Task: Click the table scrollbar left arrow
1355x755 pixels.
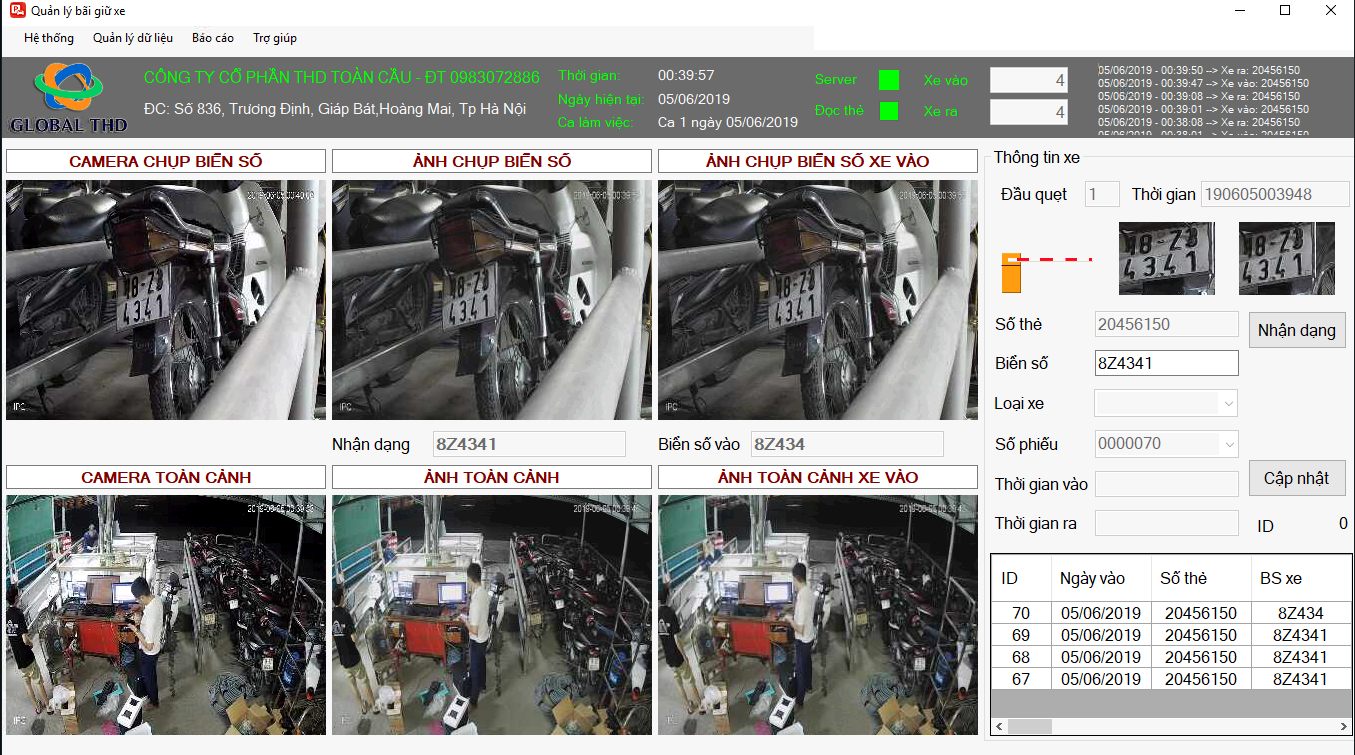Action: tap(999, 726)
